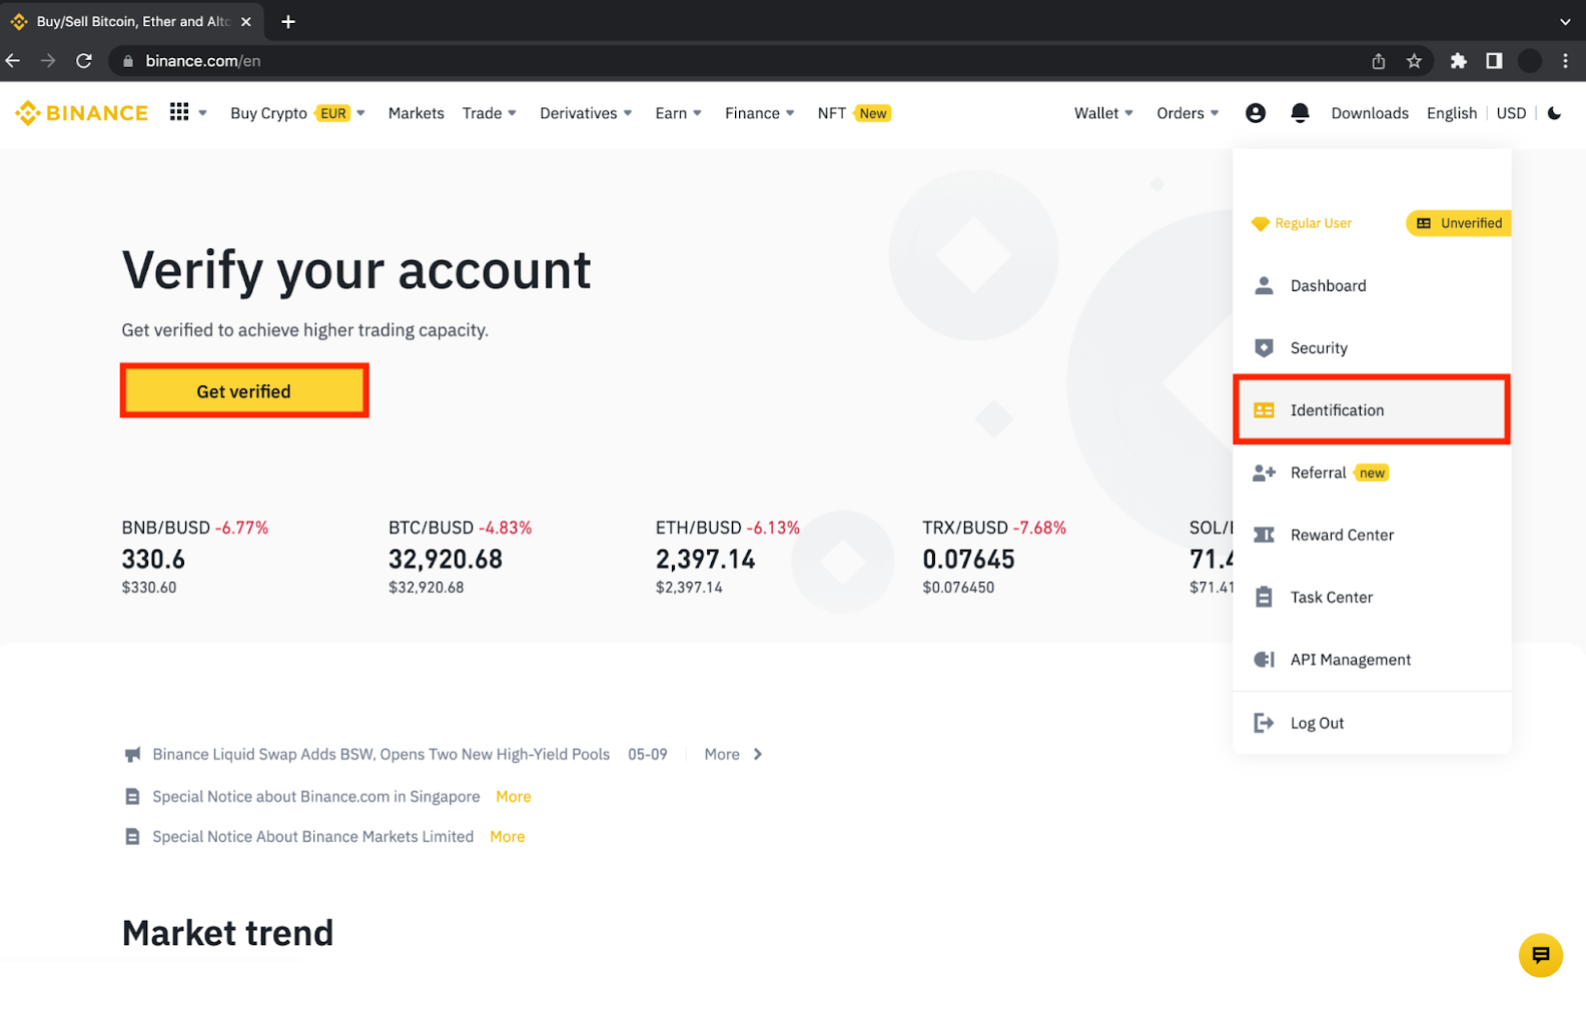Open More for Singapore special notice

pyautogui.click(x=513, y=797)
